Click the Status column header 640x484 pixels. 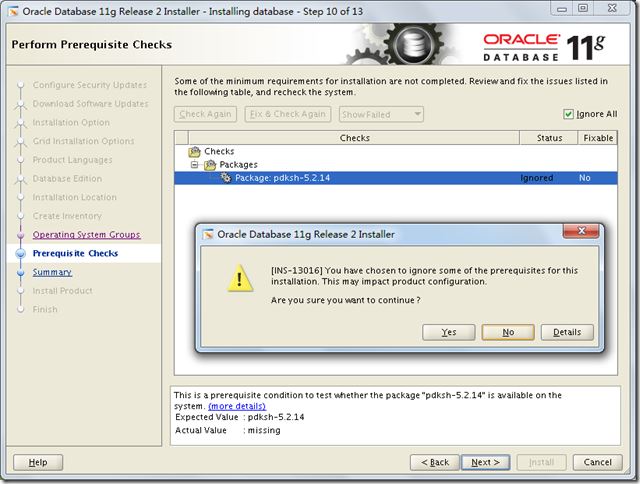pos(549,138)
